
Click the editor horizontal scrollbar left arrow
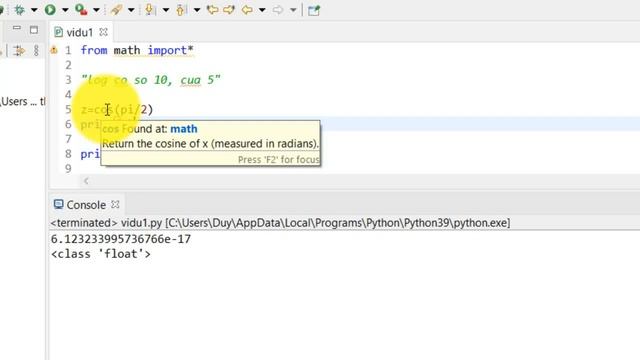[86, 181]
